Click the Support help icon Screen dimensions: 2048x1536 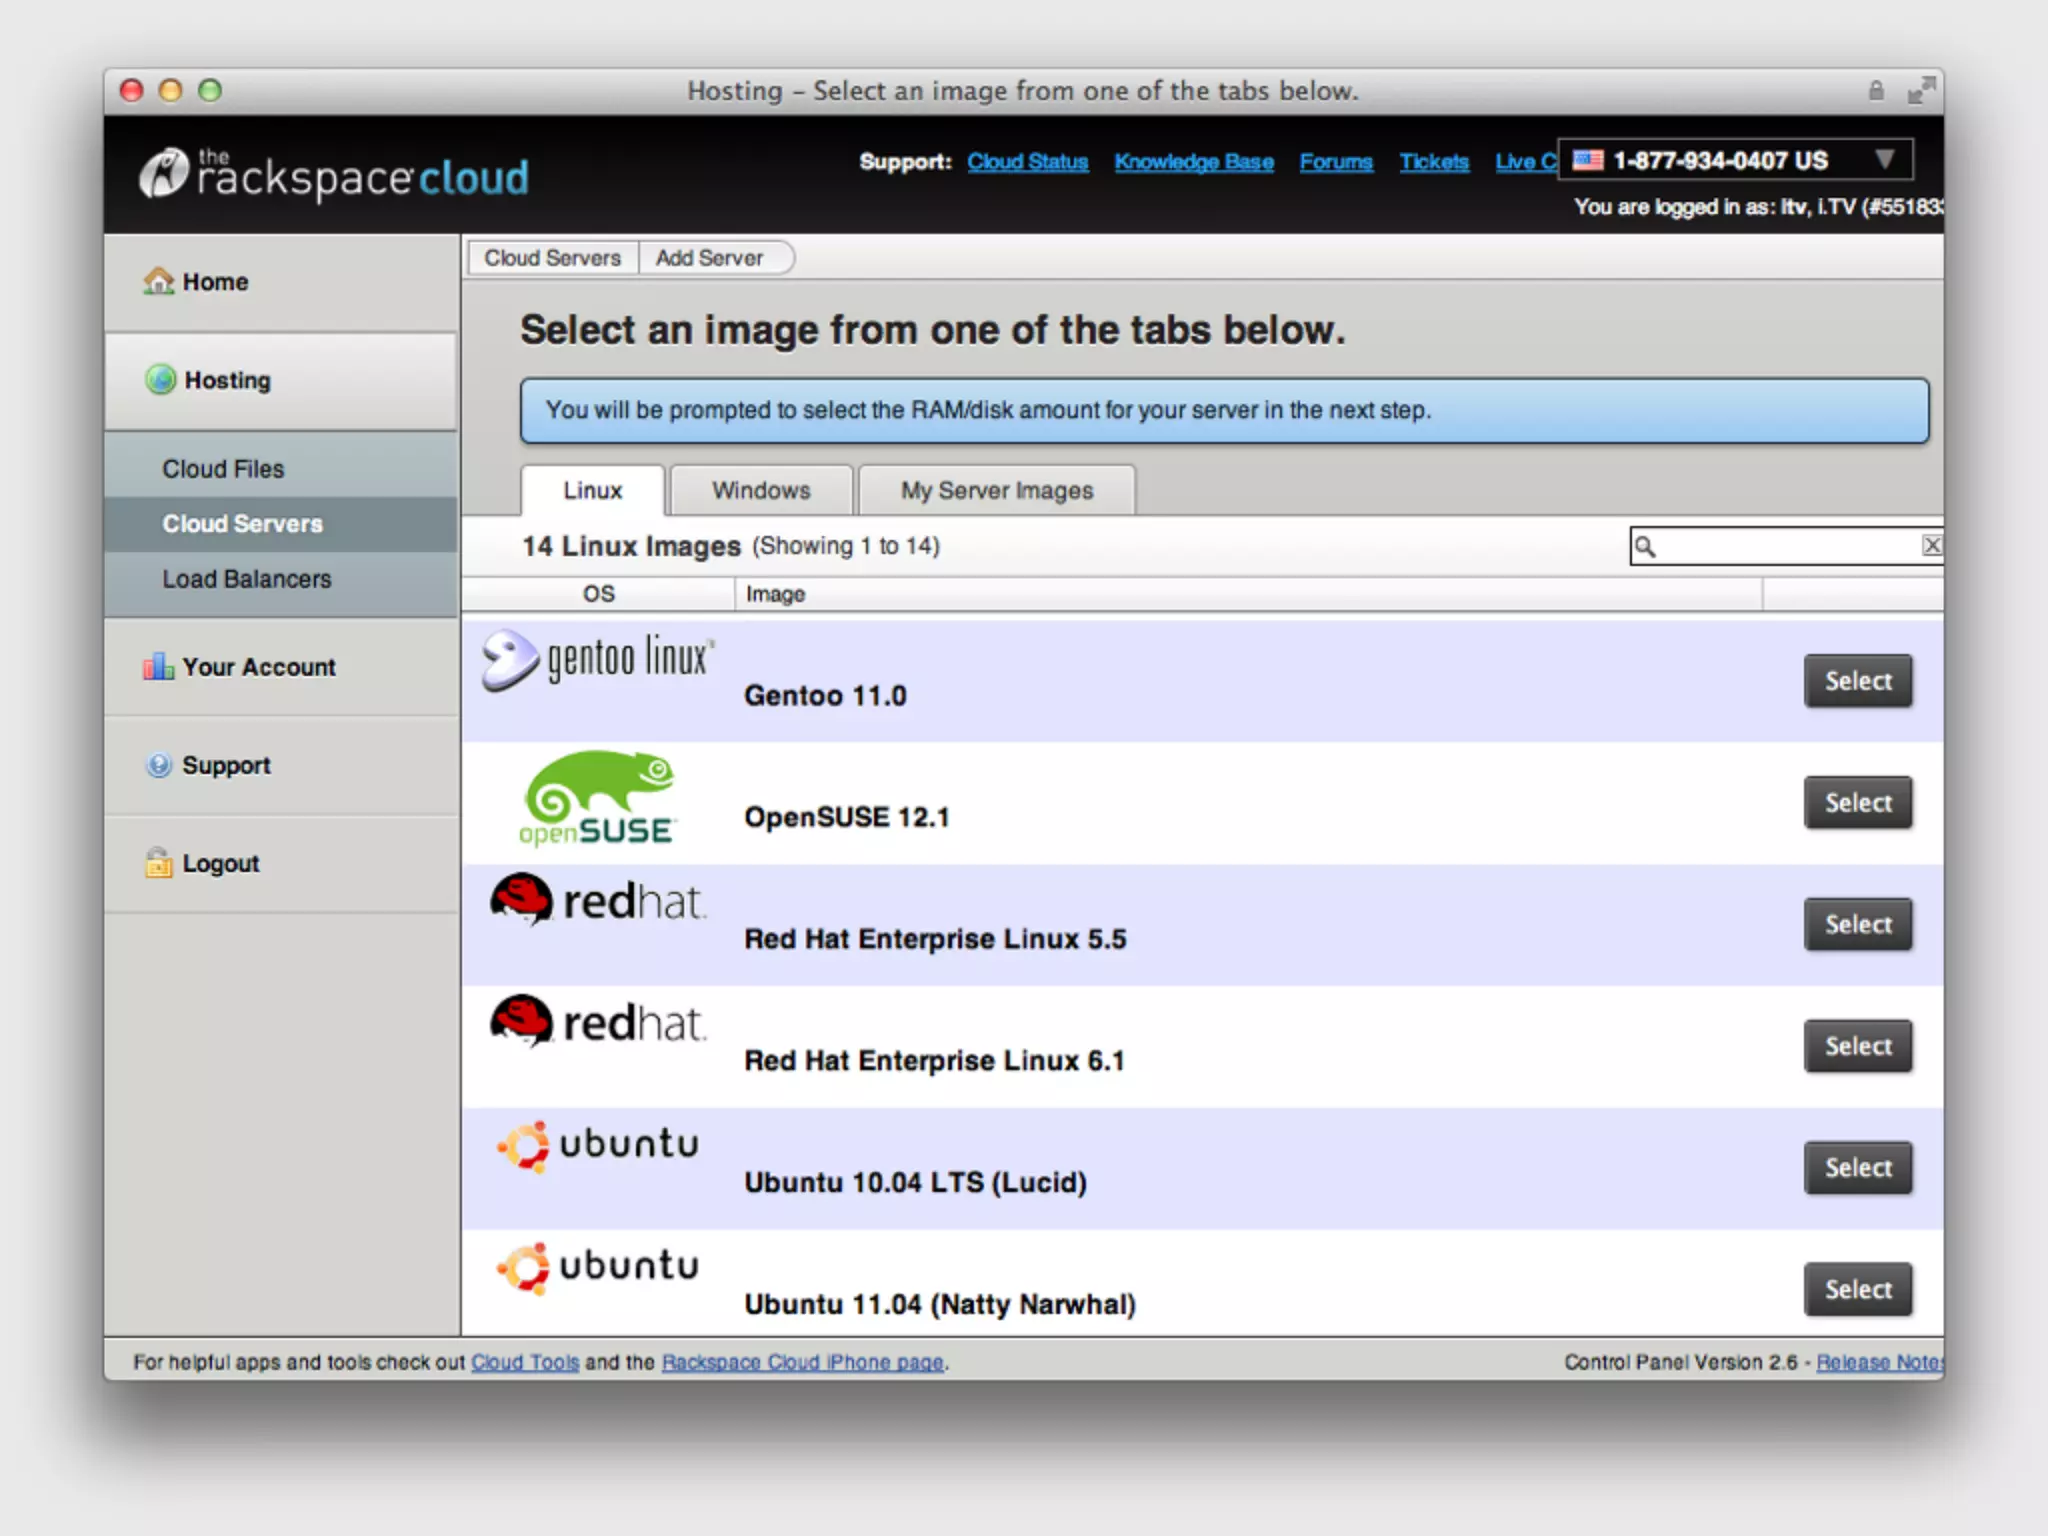[x=159, y=765]
